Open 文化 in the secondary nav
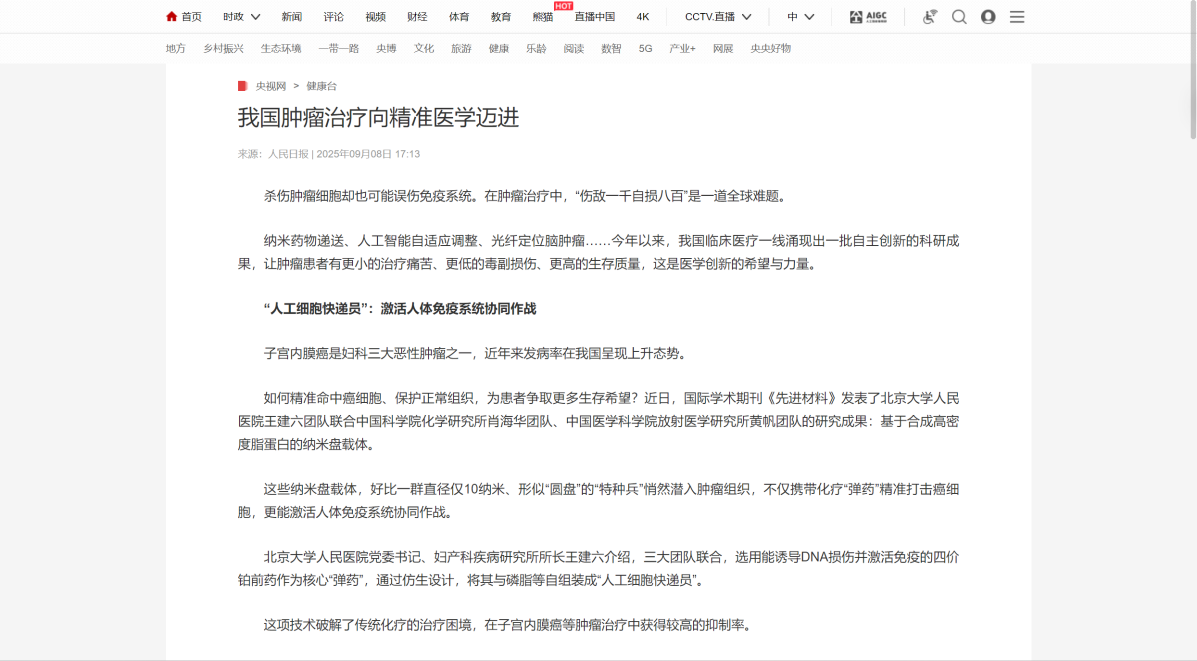The image size is (1197, 661). point(424,48)
